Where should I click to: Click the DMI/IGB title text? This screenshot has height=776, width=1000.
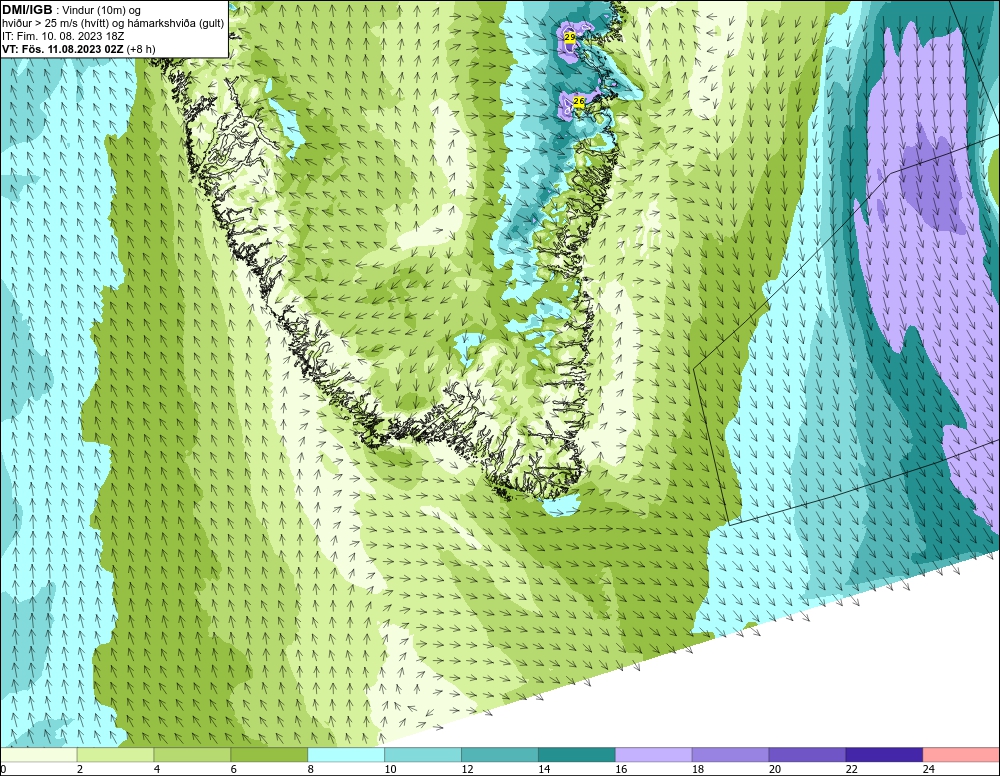tap(27, 10)
